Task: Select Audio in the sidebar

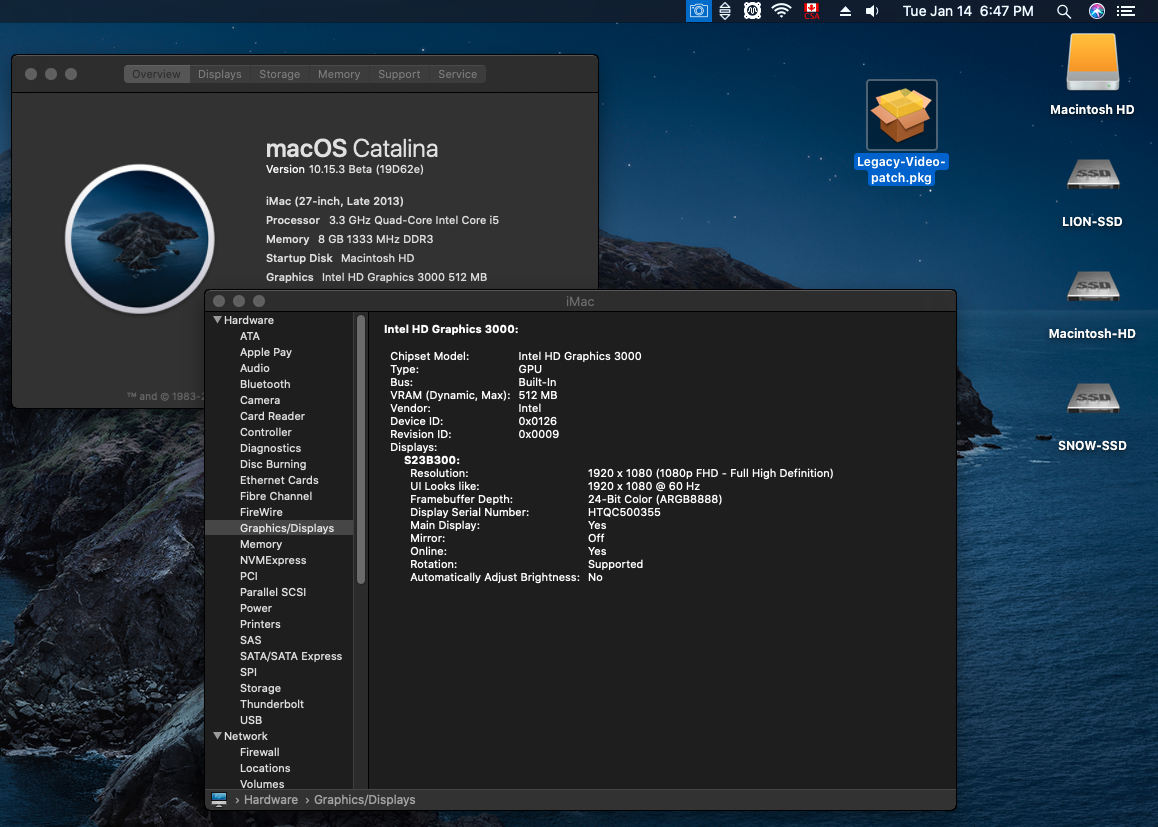Action: 255,368
